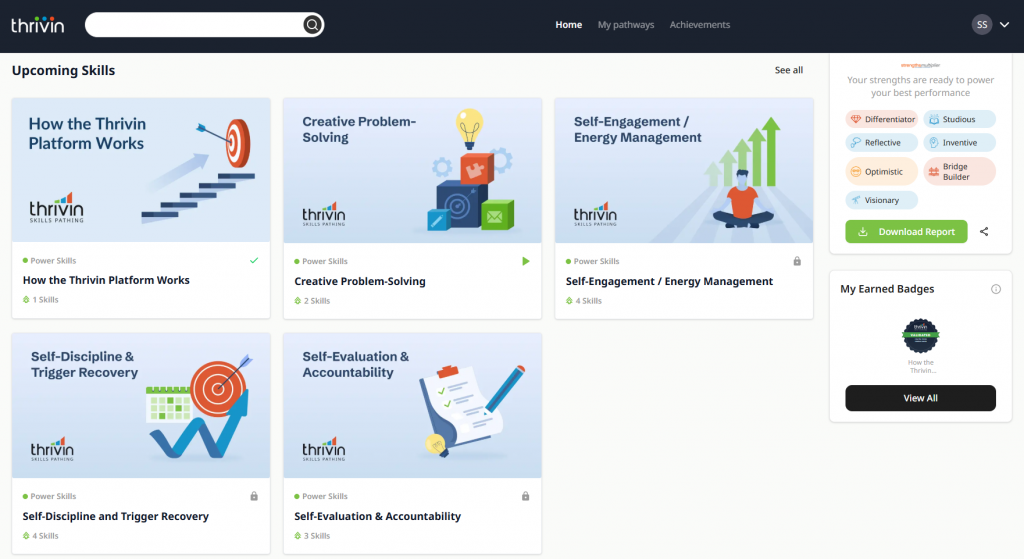Click 4 Skills count icon on Self-Engagement card
The height and width of the screenshot is (559, 1024).
569,301
